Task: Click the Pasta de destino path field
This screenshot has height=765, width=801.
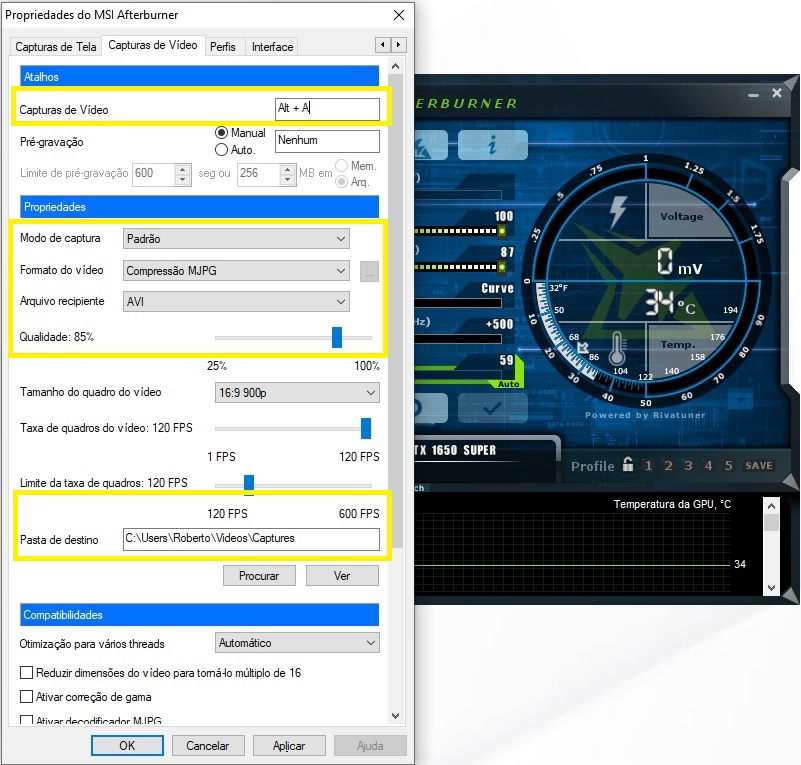Action: point(251,539)
